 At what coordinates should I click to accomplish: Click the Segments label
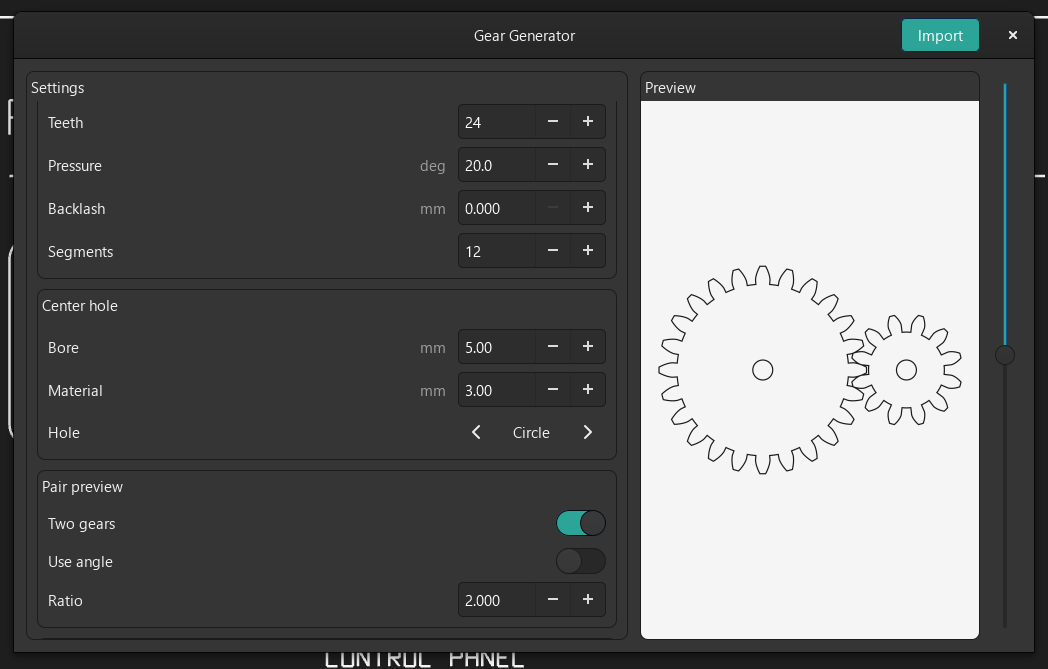(x=80, y=251)
